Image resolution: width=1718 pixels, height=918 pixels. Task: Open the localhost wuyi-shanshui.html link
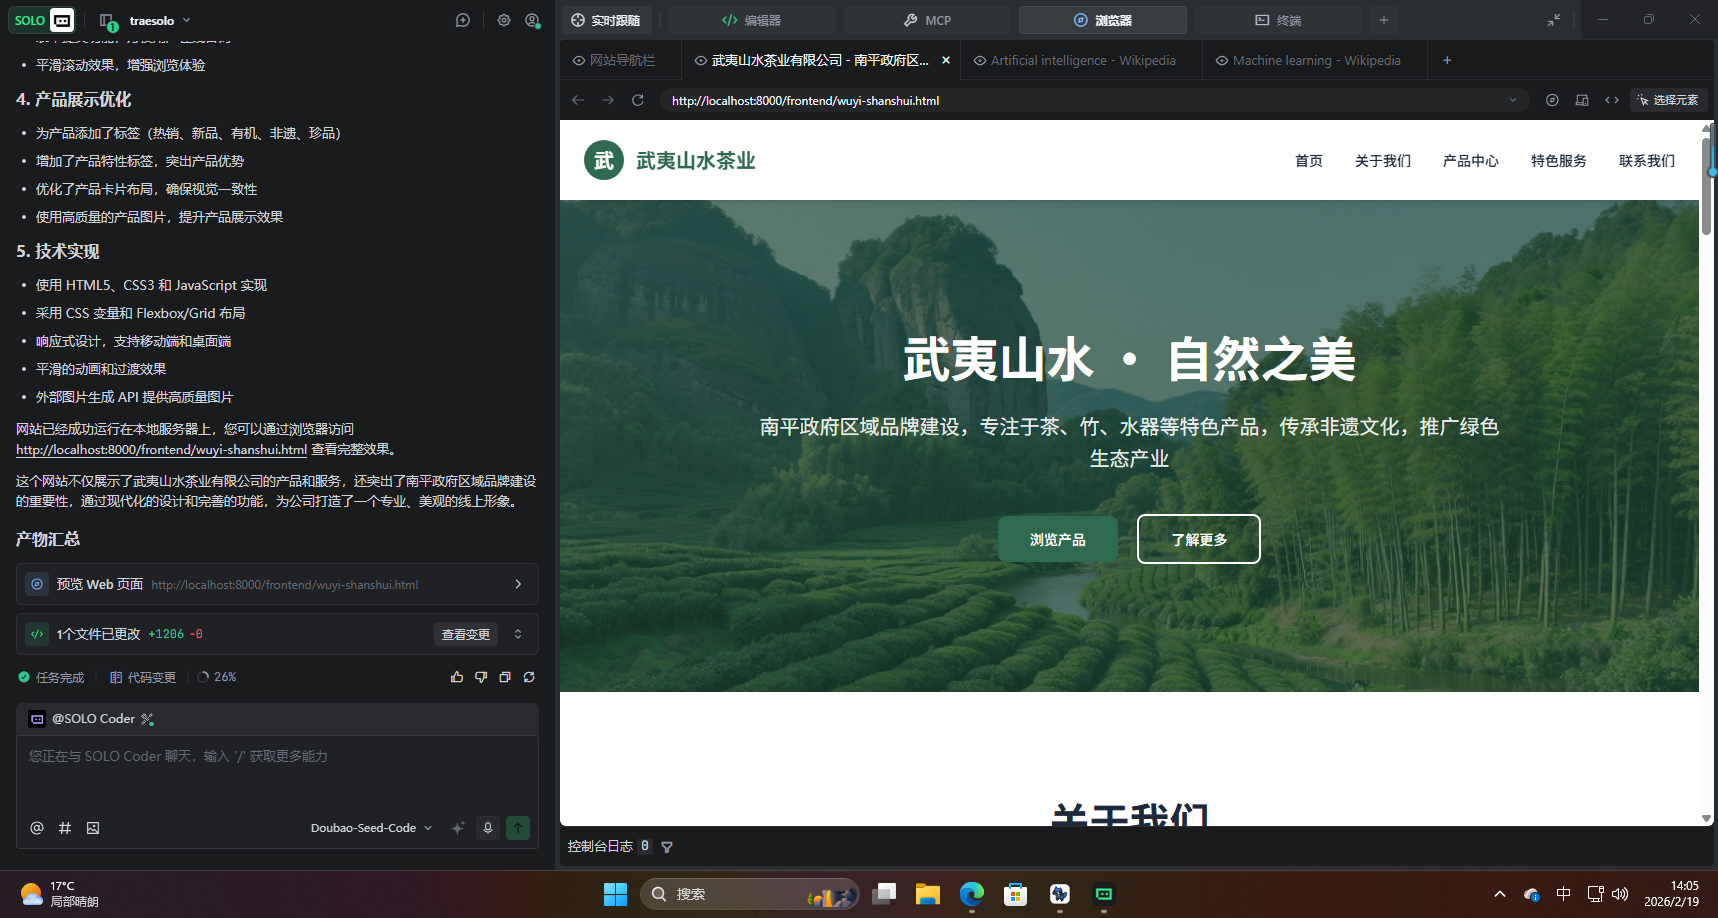[x=160, y=449]
